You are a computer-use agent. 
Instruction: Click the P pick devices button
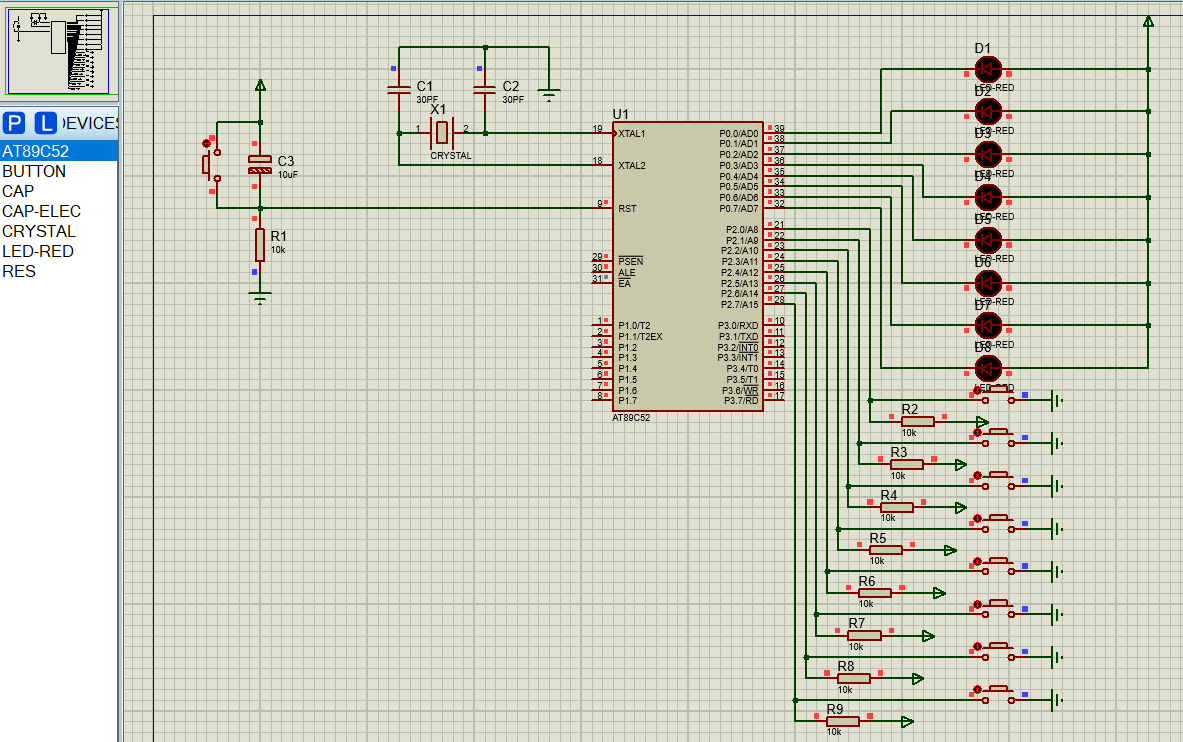tap(14, 123)
